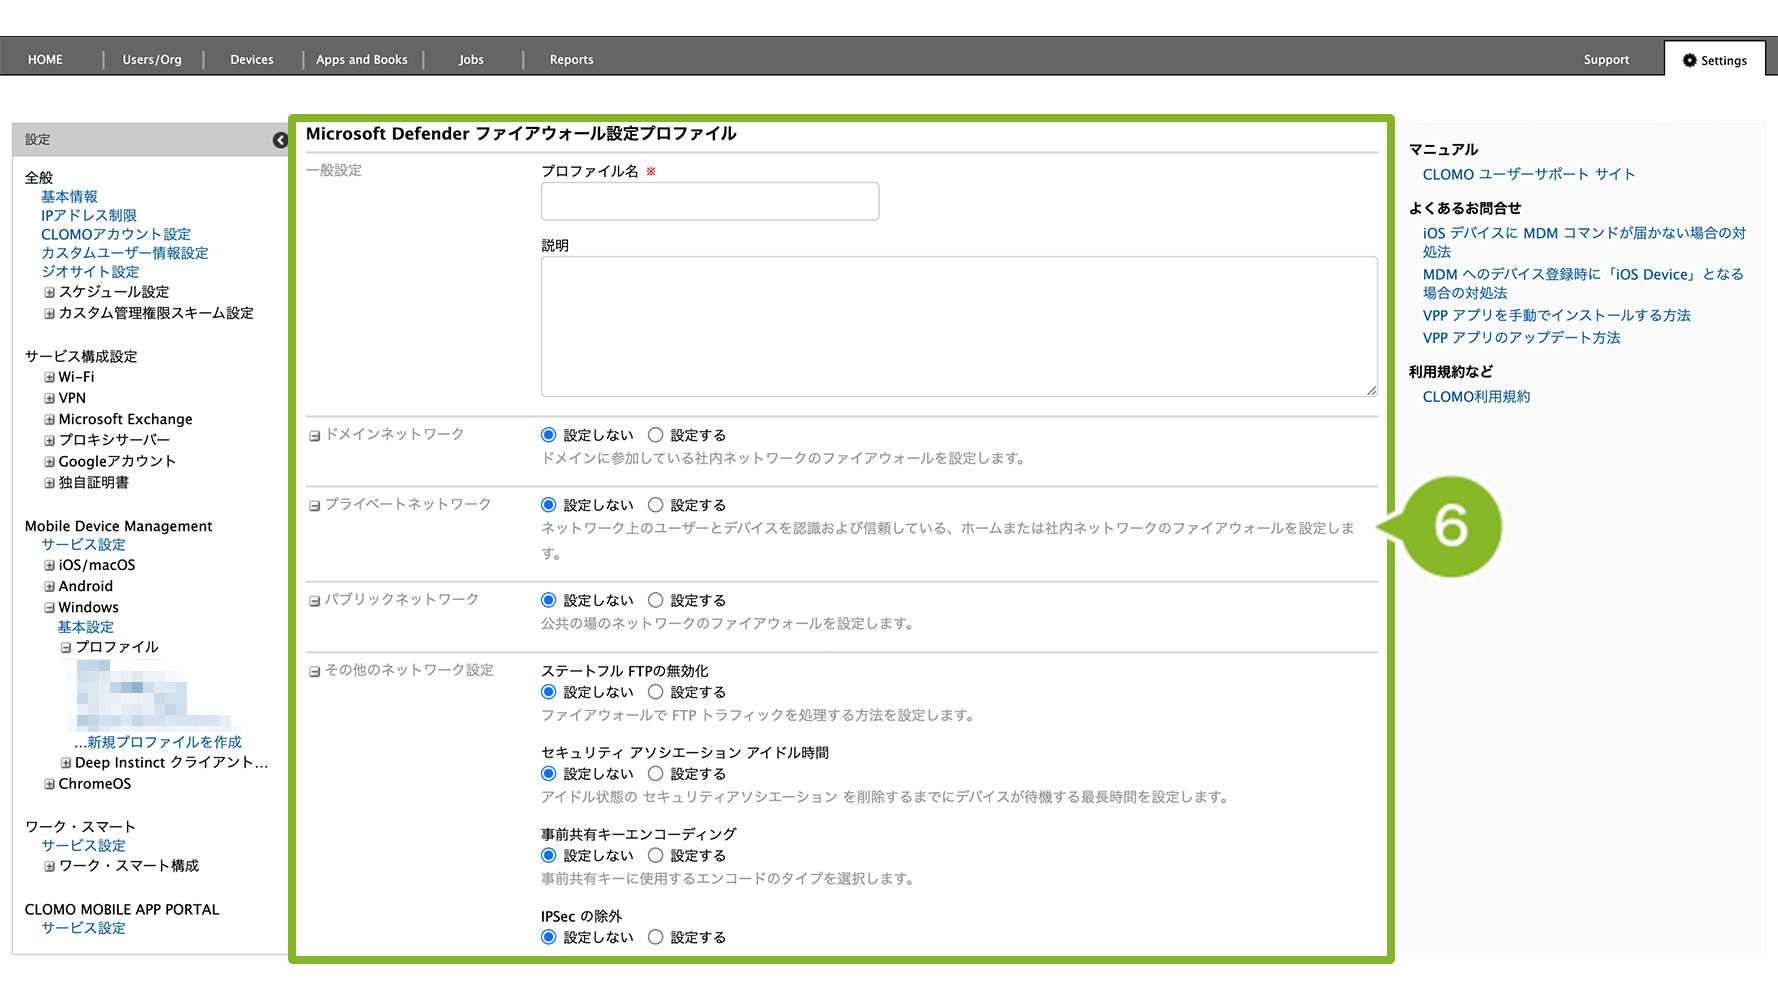Collapse the ドメインネットワーク section
The image size is (1778, 1000).
pyautogui.click(x=314, y=436)
